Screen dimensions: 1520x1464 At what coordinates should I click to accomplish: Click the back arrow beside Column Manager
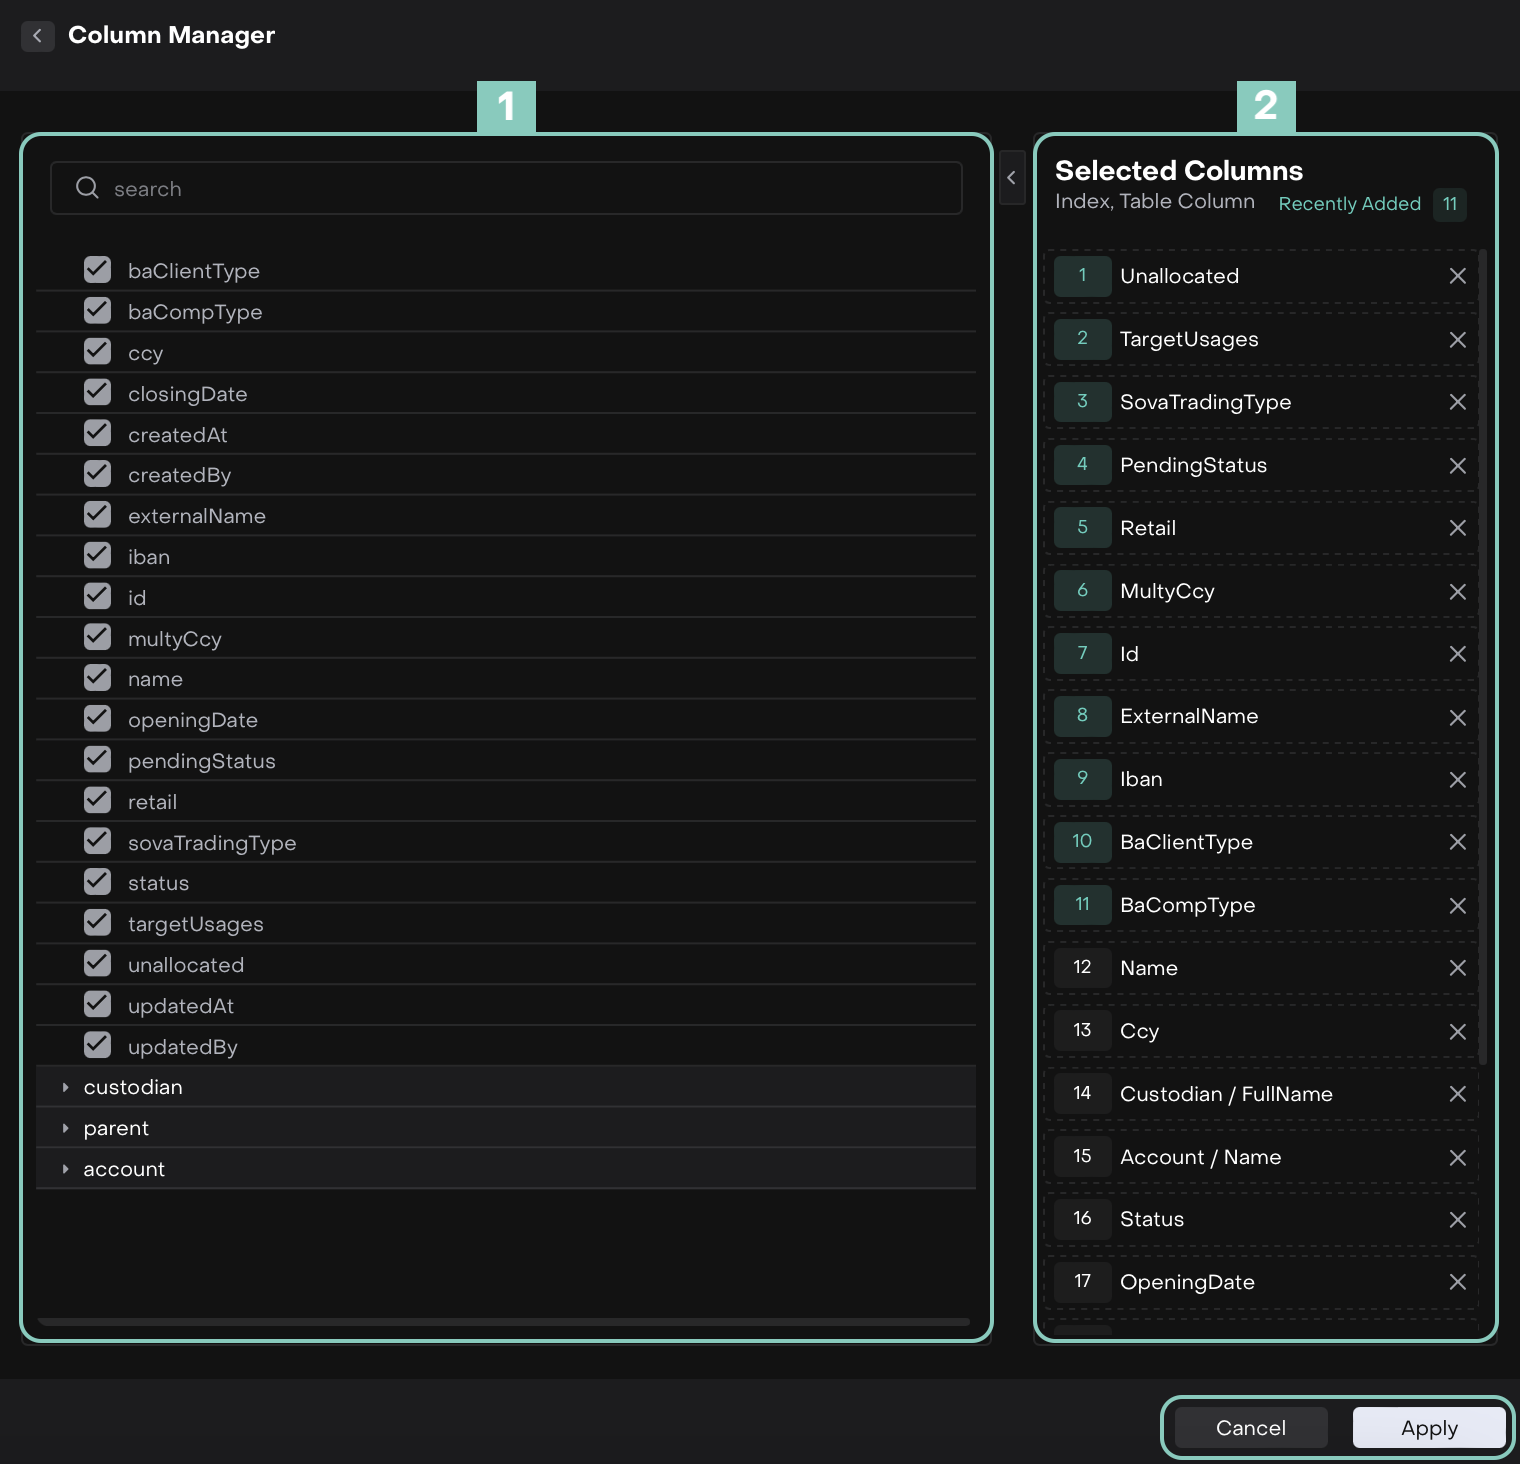coord(37,36)
